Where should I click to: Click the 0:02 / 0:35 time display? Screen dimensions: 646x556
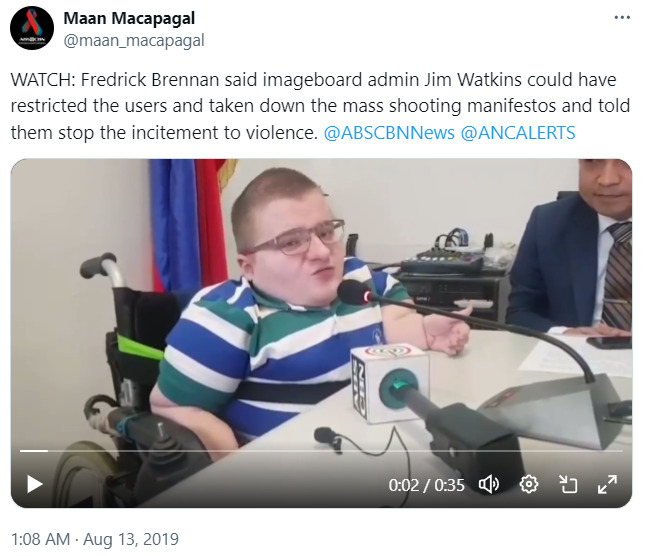tap(426, 485)
